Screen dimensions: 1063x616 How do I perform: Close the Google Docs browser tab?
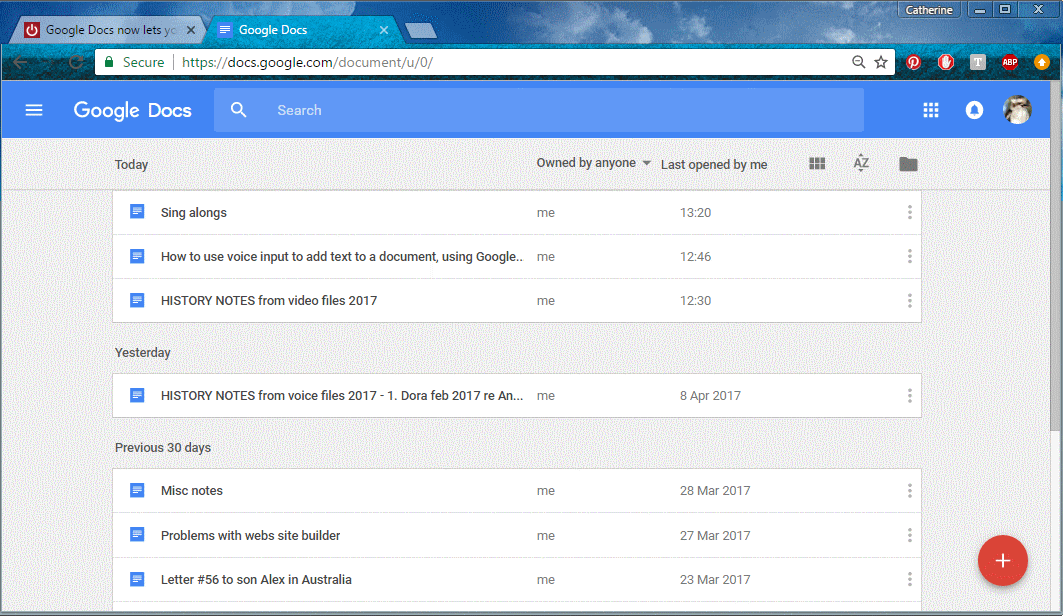383,30
